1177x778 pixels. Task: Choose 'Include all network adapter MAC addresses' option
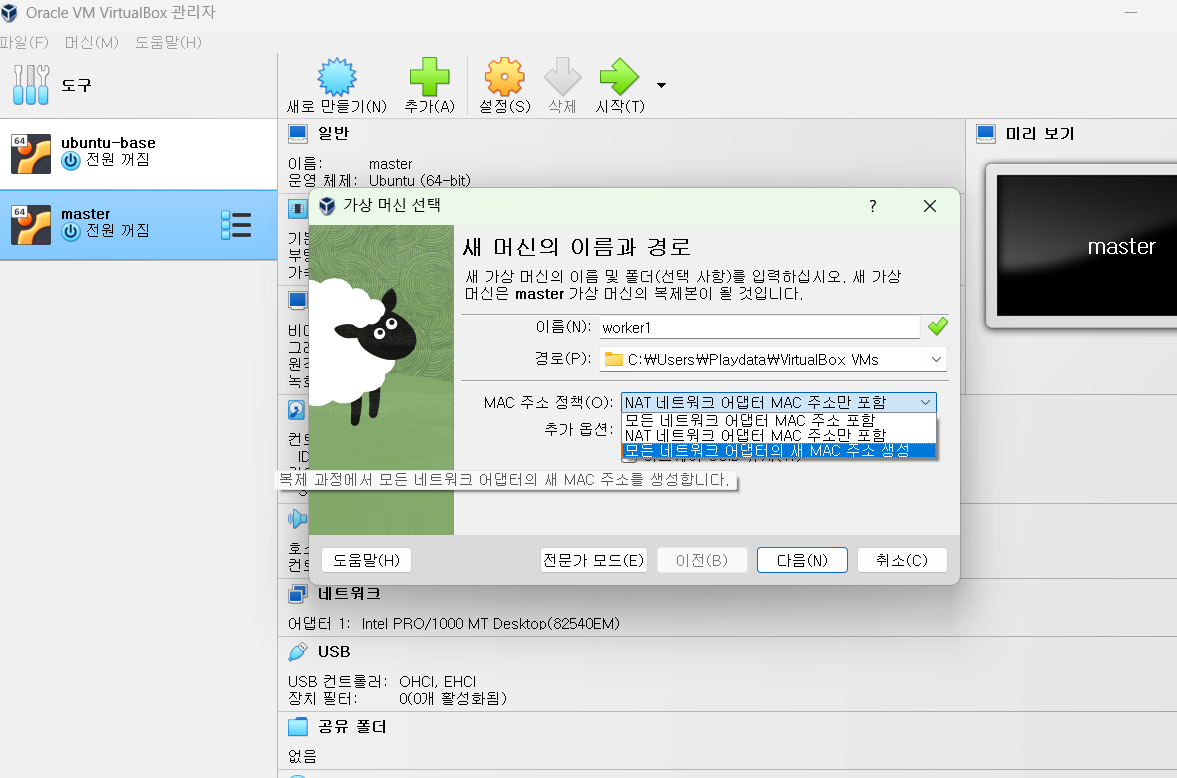pyautogui.click(x=779, y=421)
